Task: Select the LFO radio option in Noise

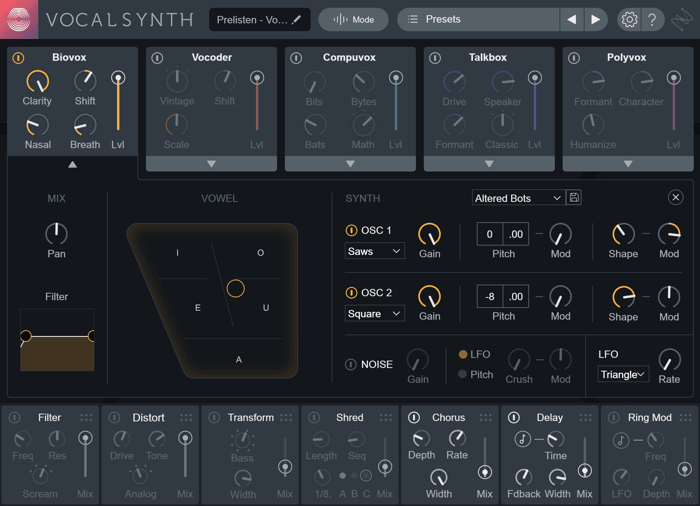Action: click(463, 354)
